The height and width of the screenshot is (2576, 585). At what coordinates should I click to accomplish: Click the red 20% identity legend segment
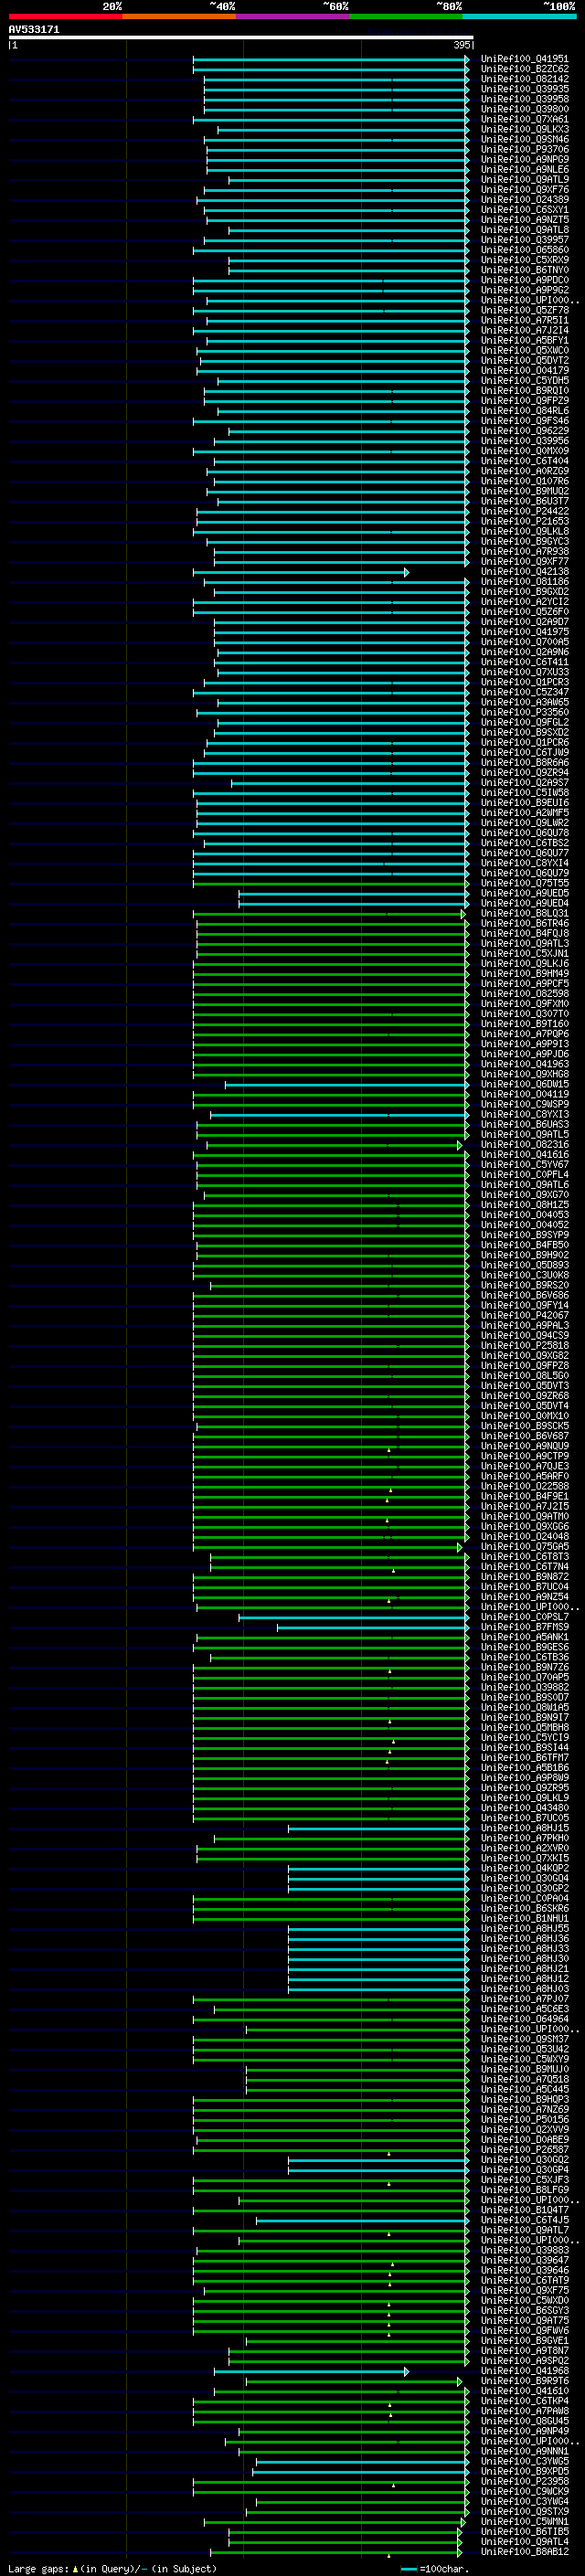point(65,16)
